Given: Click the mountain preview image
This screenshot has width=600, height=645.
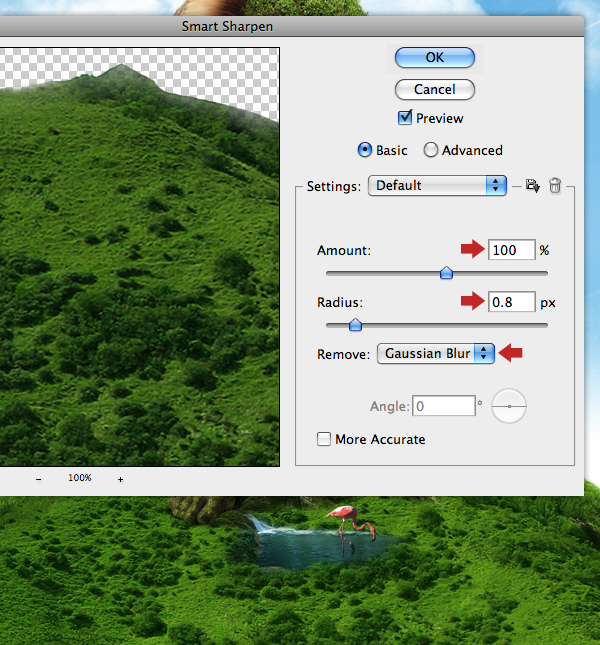Looking at the screenshot, I should (139, 257).
